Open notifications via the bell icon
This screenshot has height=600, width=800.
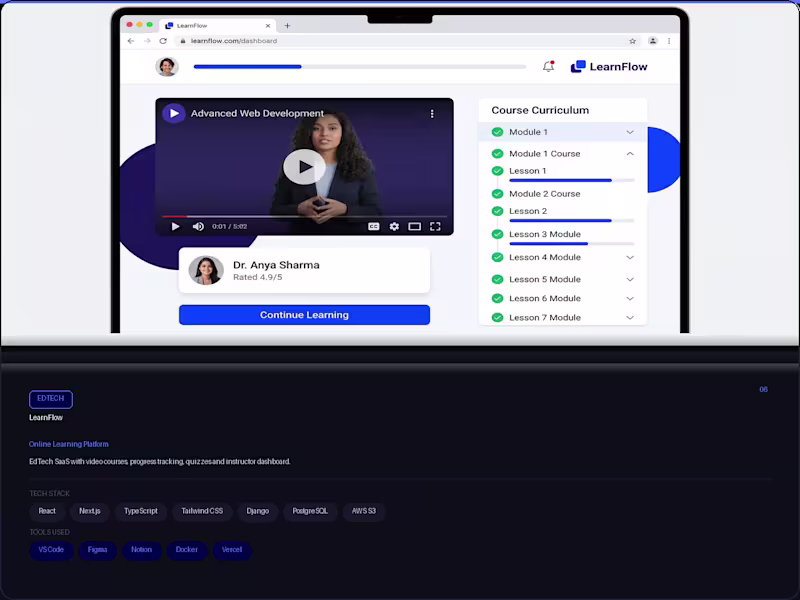[x=546, y=65]
